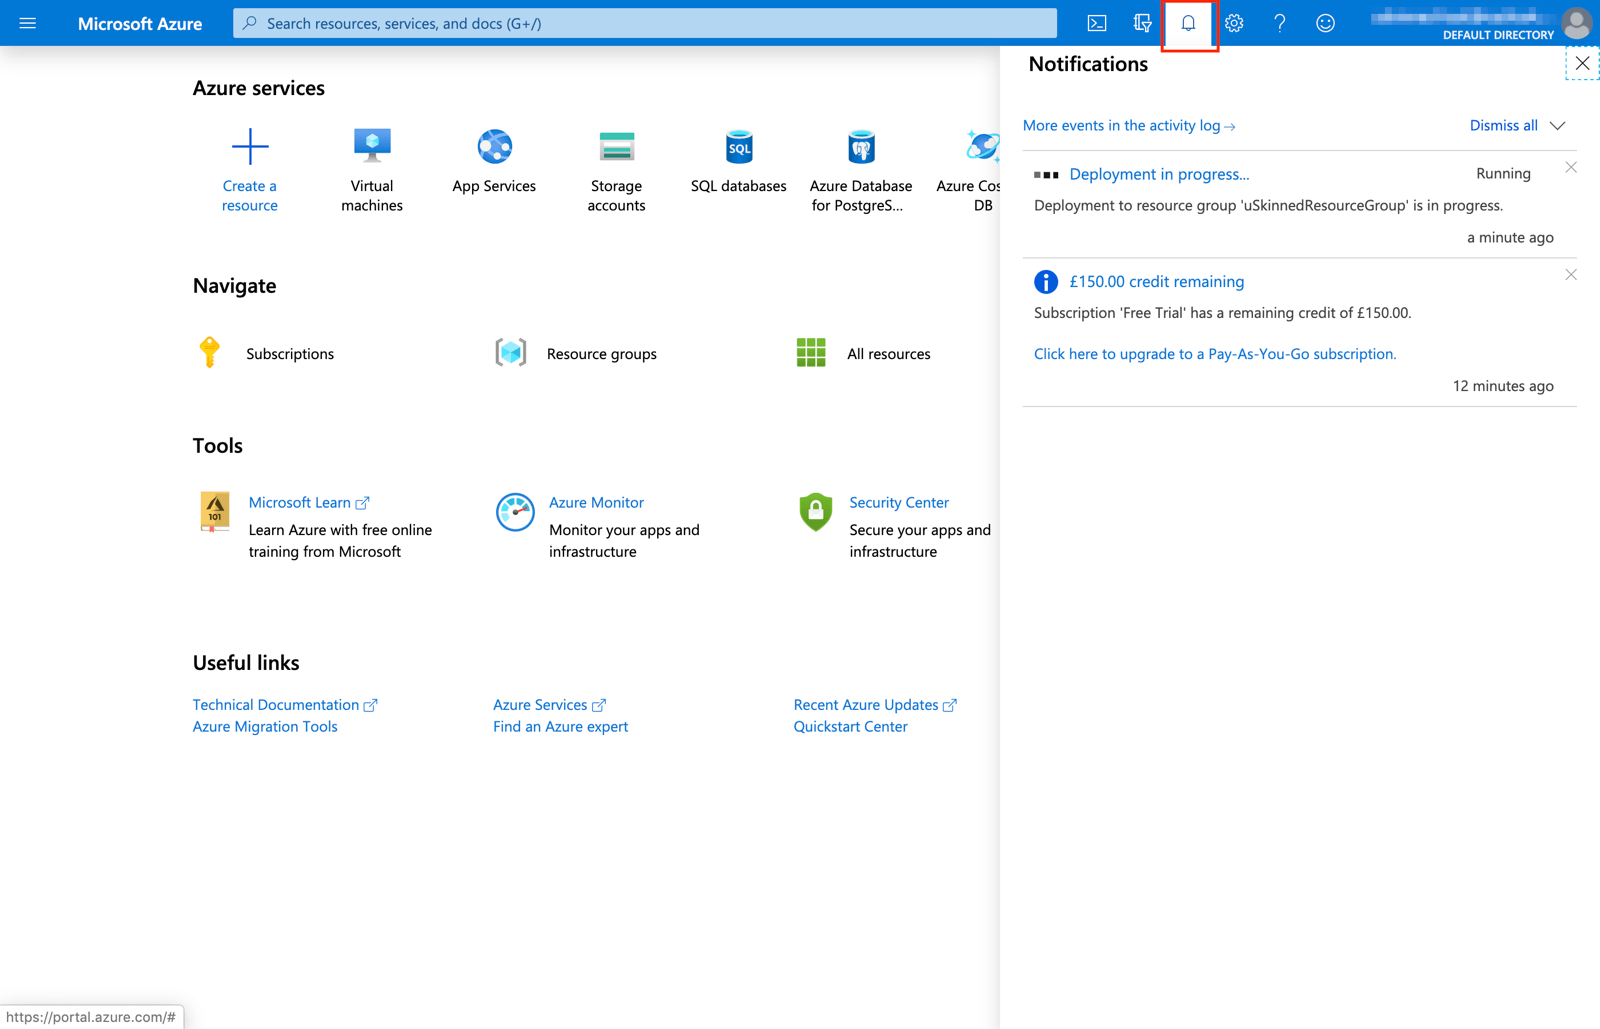
Task: Click Dismiss all notifications
Action: click(x=1504, y=125)
